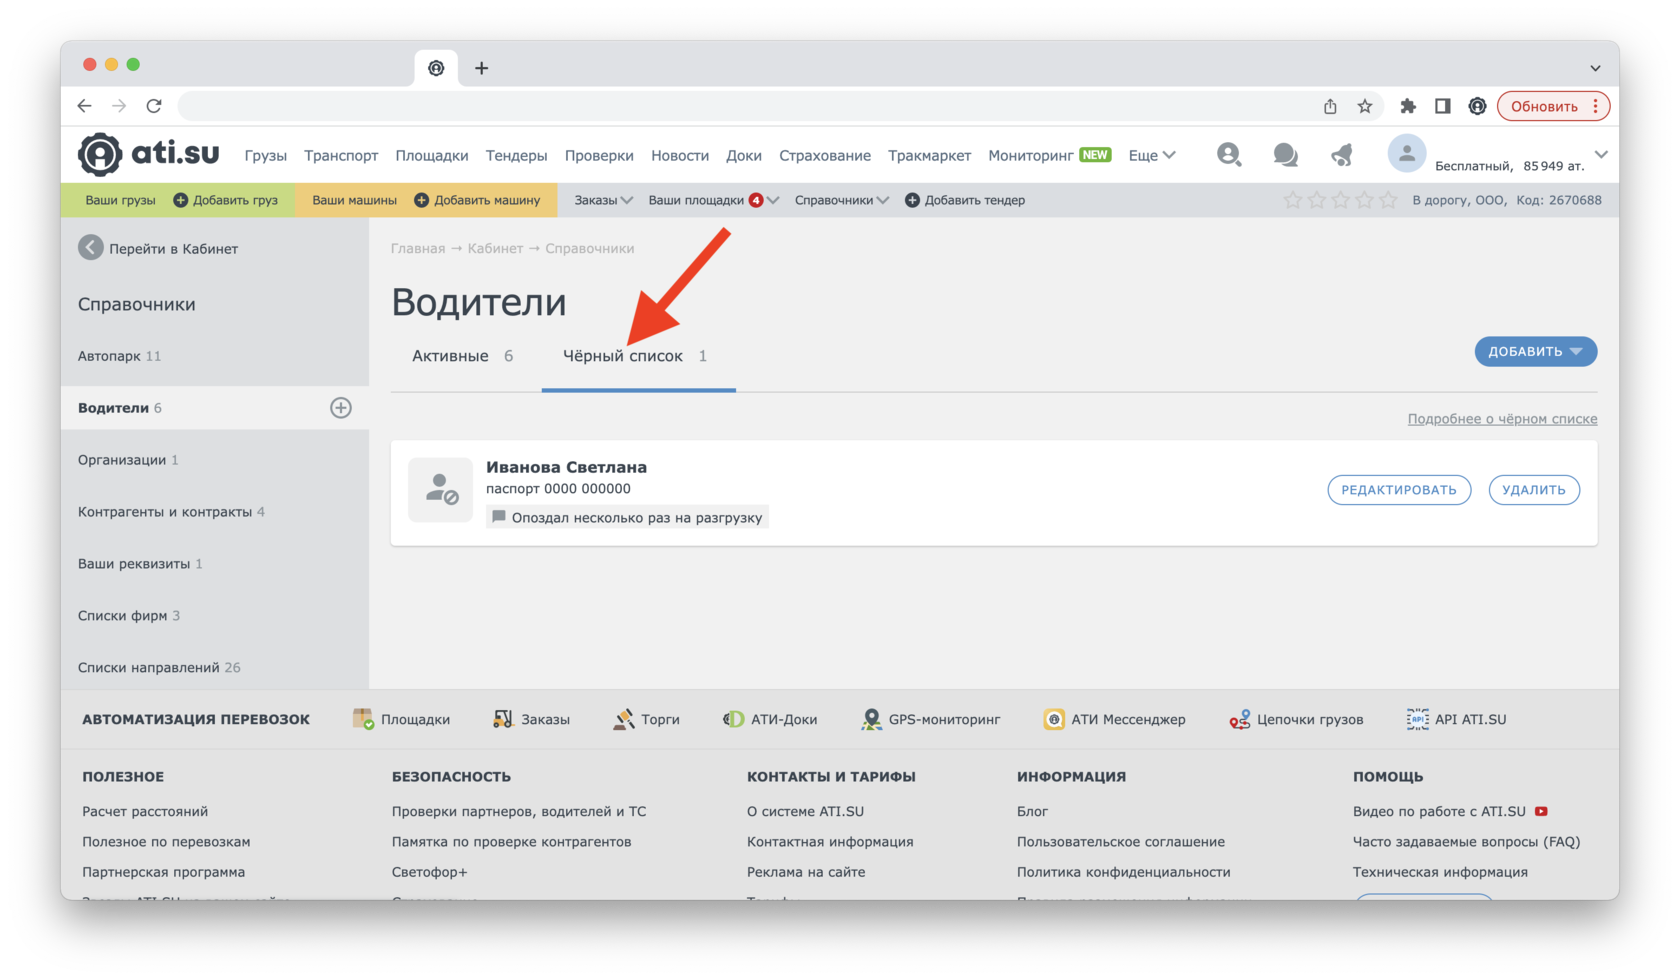Screen dimensions: 1680x980
Task: Click the УДАЛИТЬ button for Иванова Светлана
Action: [x=1534, y=490]
